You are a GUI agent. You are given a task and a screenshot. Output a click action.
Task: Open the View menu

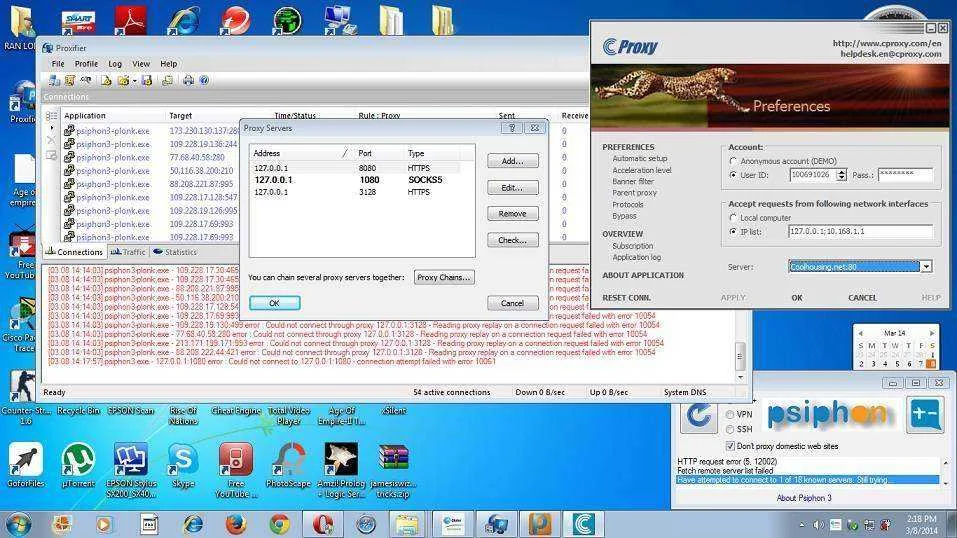[x=141, y=64]
